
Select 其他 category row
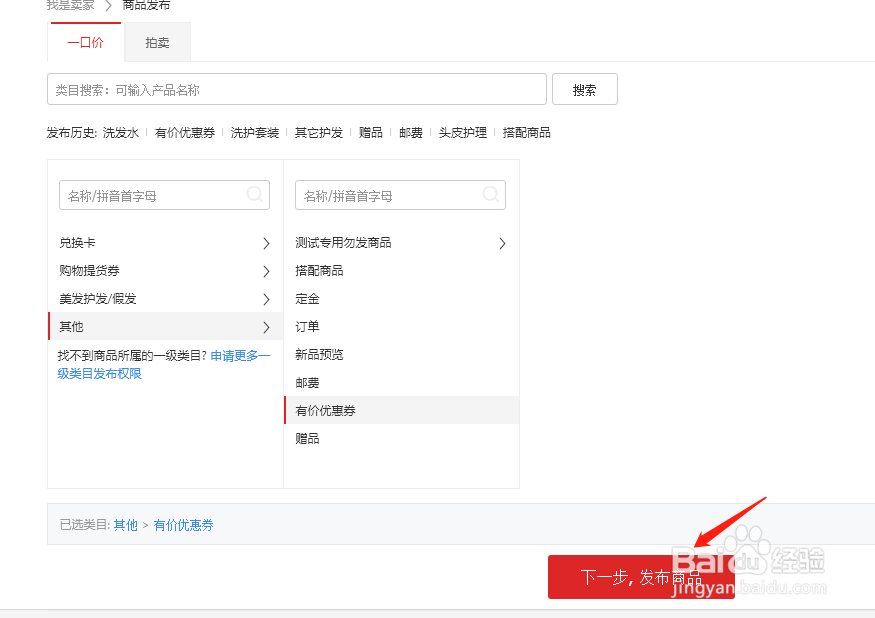coord(166,327)
